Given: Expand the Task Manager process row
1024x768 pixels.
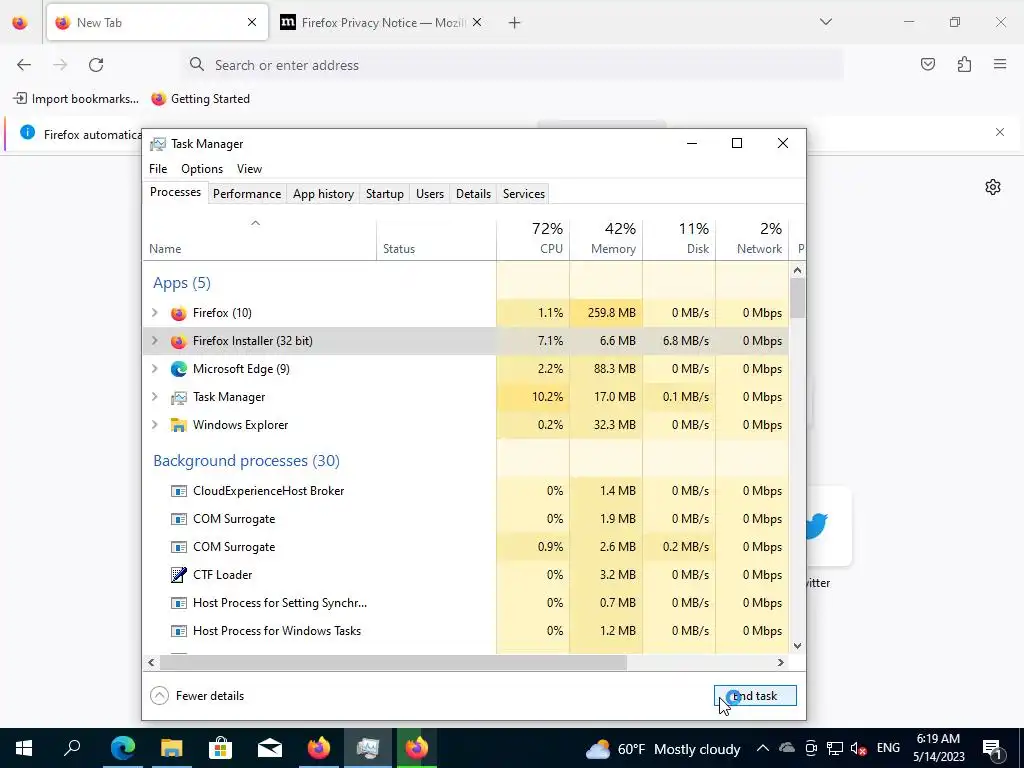Looking at the screenshot, I should (155, 397).
